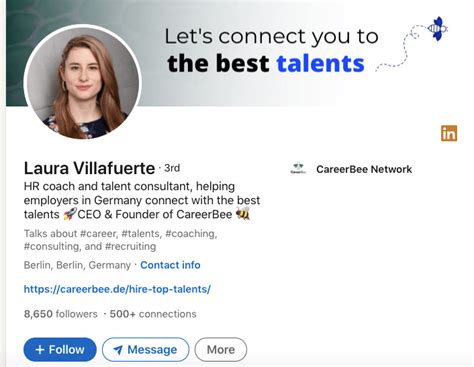
Task: Open Laura Villafuerte's profile photo
Action: click(x=83, y=83)
